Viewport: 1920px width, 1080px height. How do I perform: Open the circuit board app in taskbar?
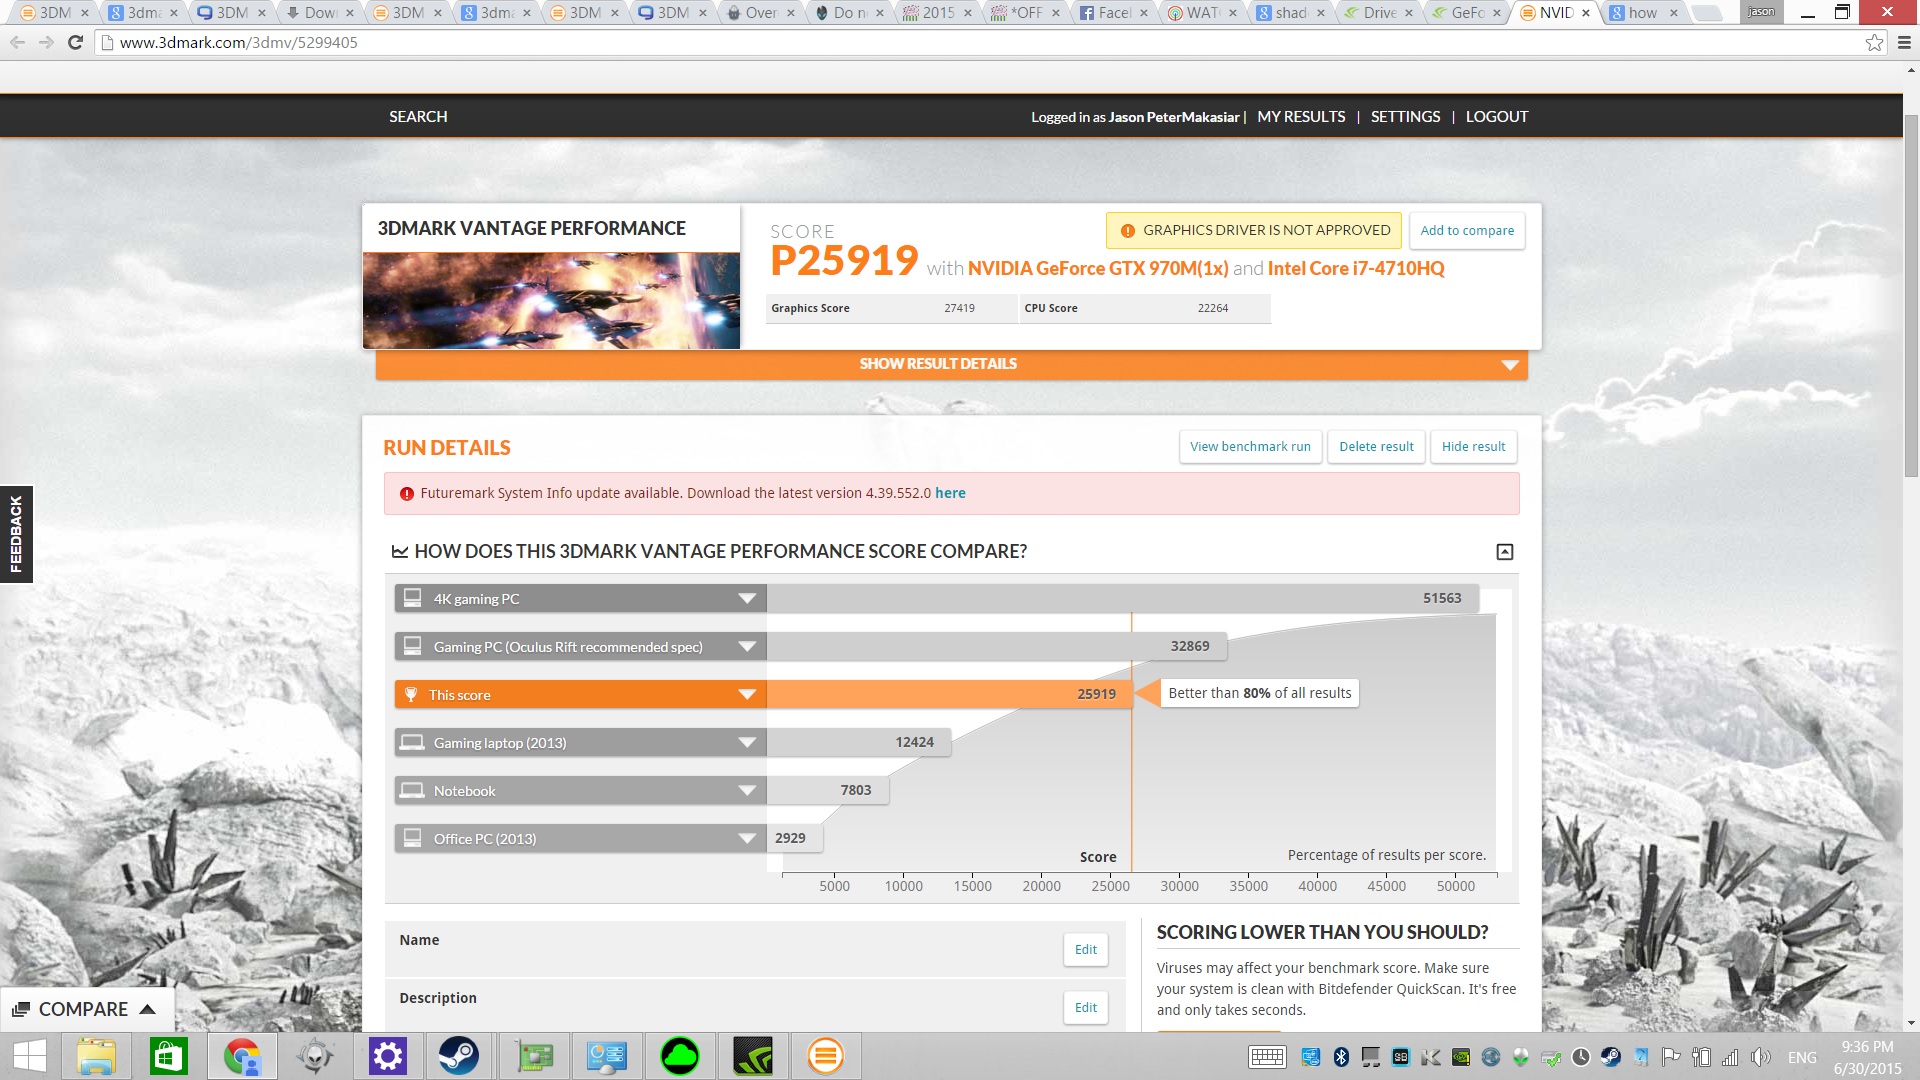(x=534, y=1056)
